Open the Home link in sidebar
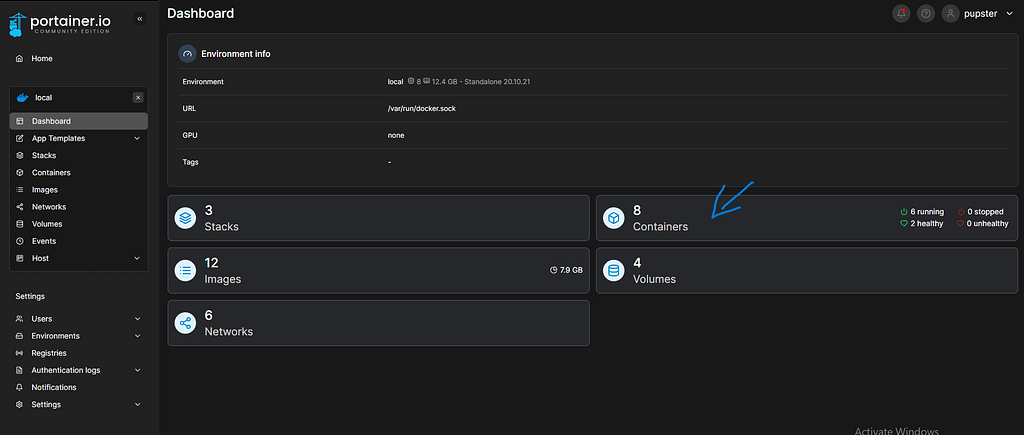This screenshot has height=435, width=1024. click(41, 59)
